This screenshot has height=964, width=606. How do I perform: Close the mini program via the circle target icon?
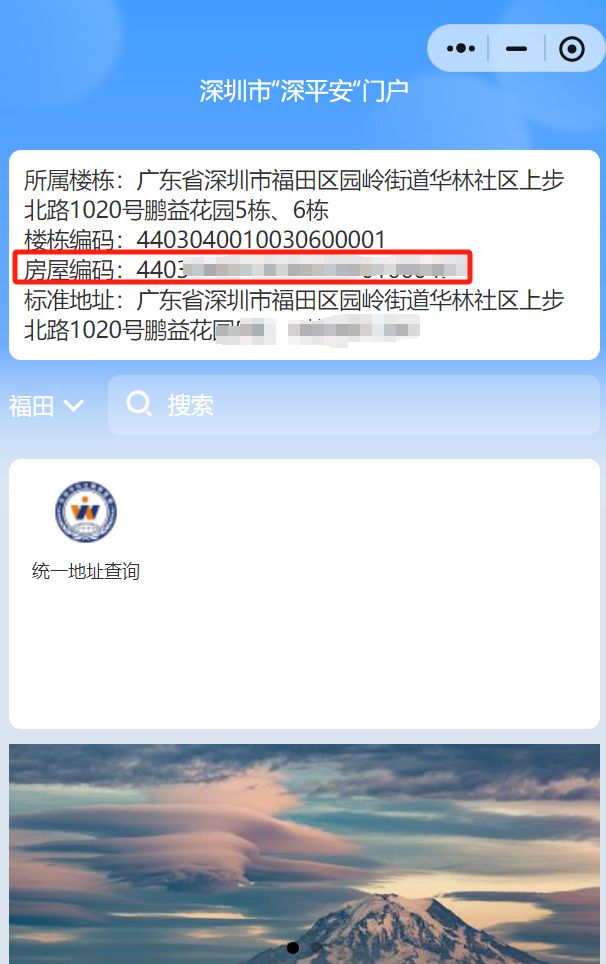[572, 49]
